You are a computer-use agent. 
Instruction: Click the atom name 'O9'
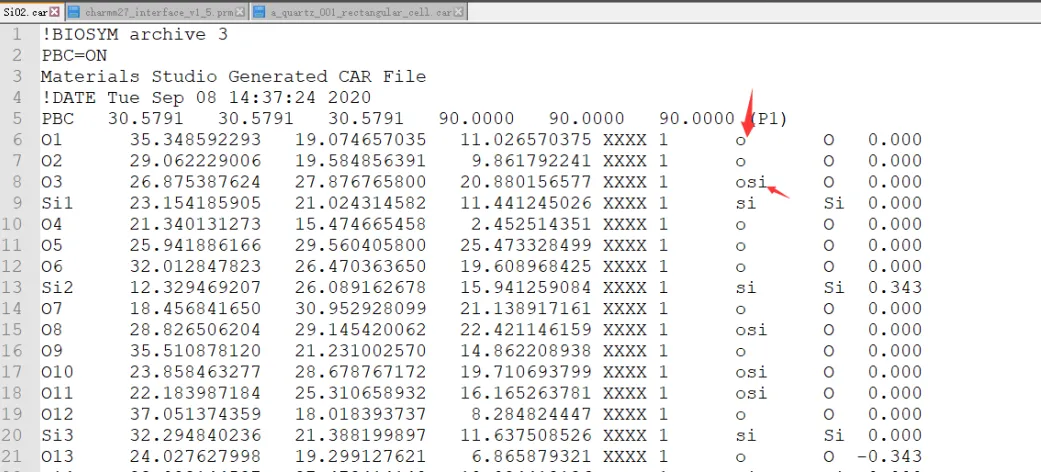click(x=52, y=352)
